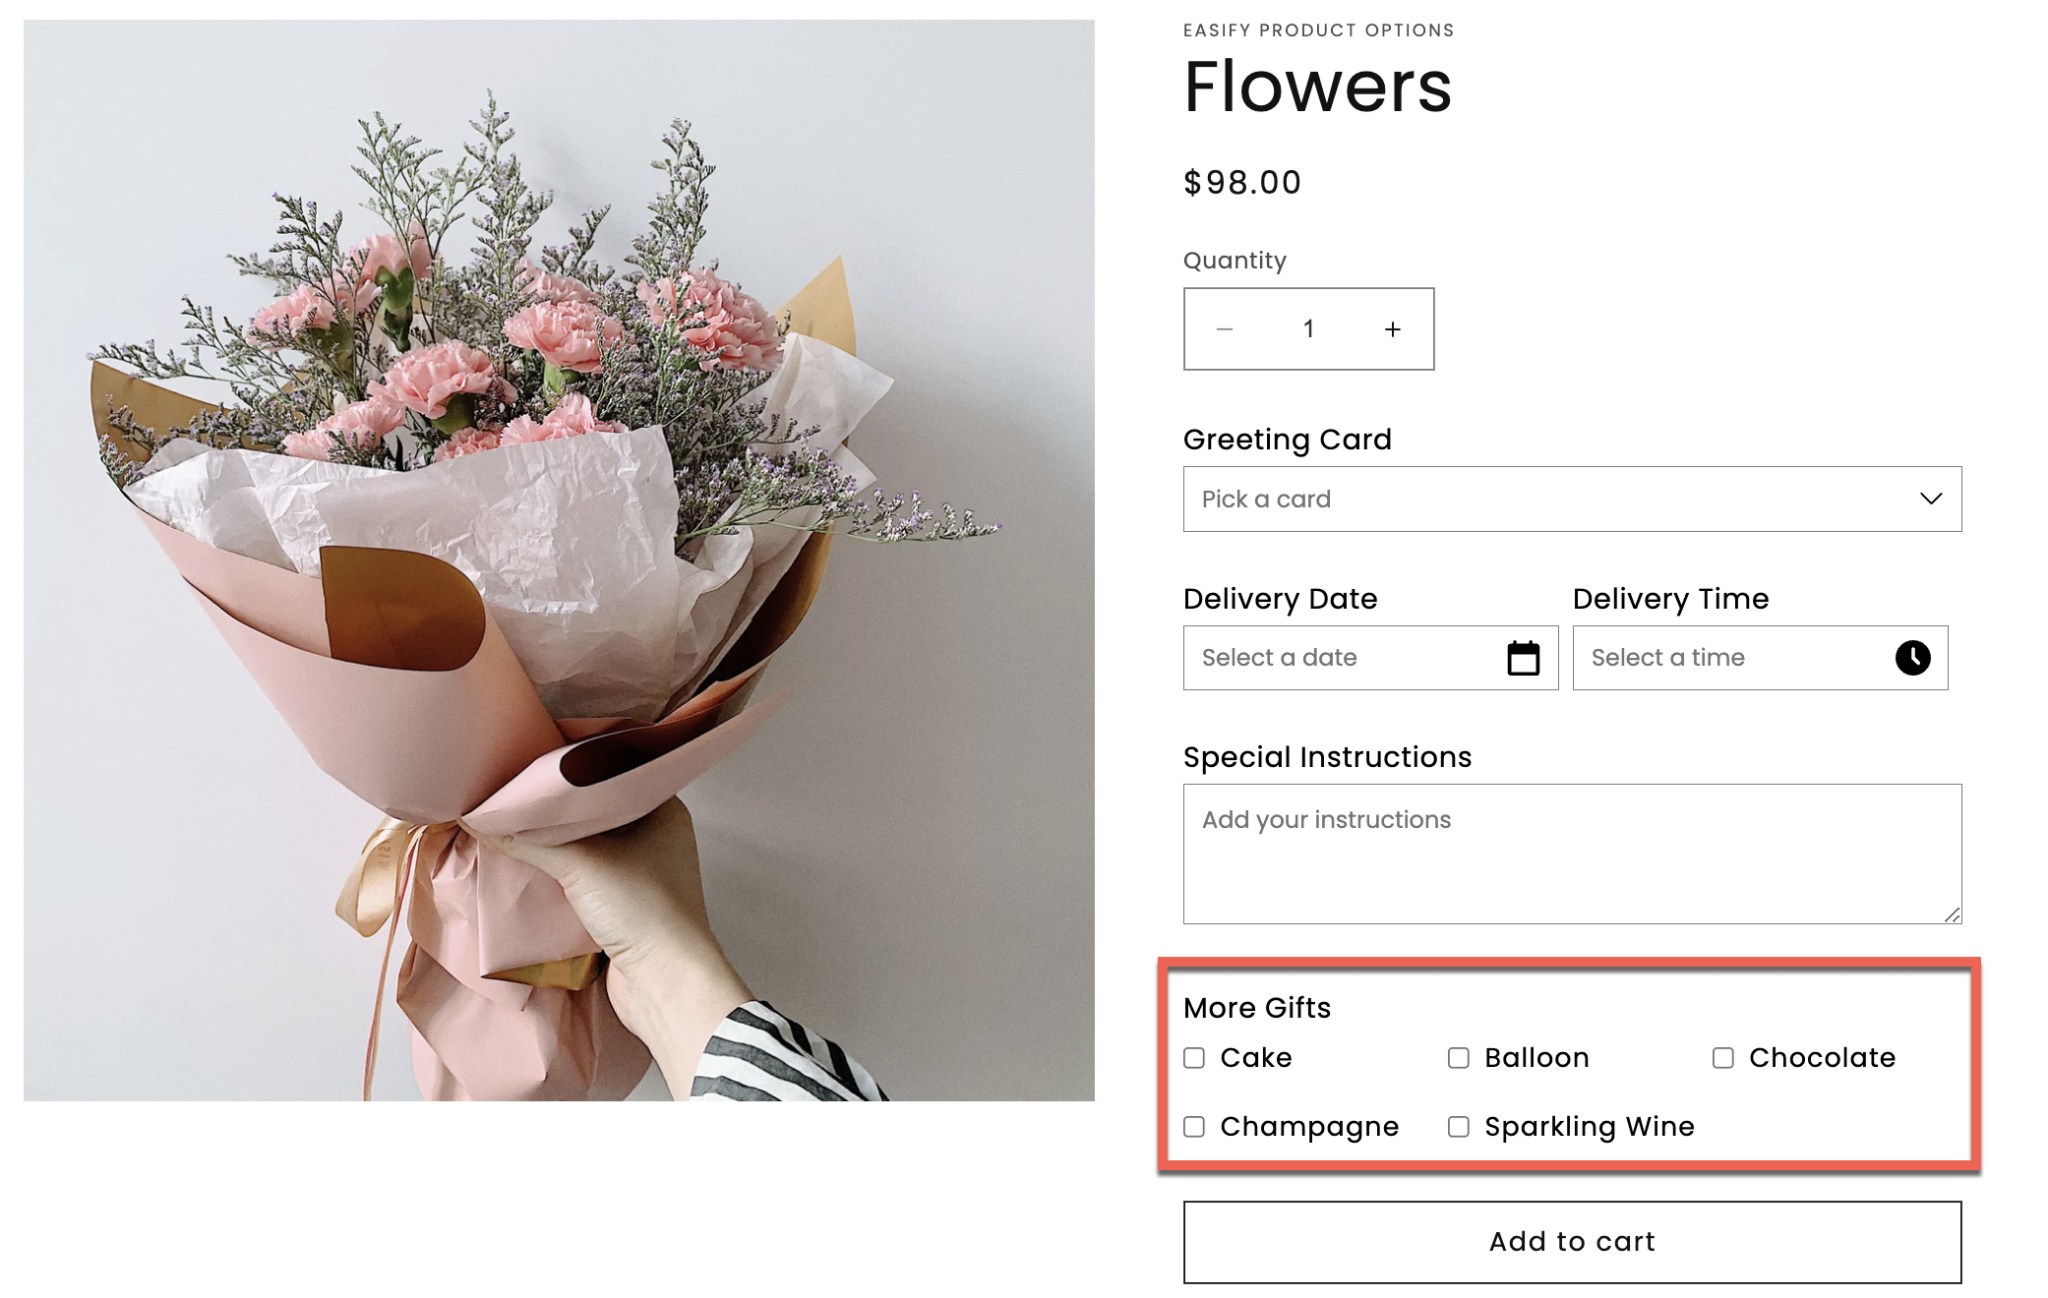Click the resize grip on Special Instructions box
The height and width of the screenshot is (1298, 2048).
click(1952, 914)
